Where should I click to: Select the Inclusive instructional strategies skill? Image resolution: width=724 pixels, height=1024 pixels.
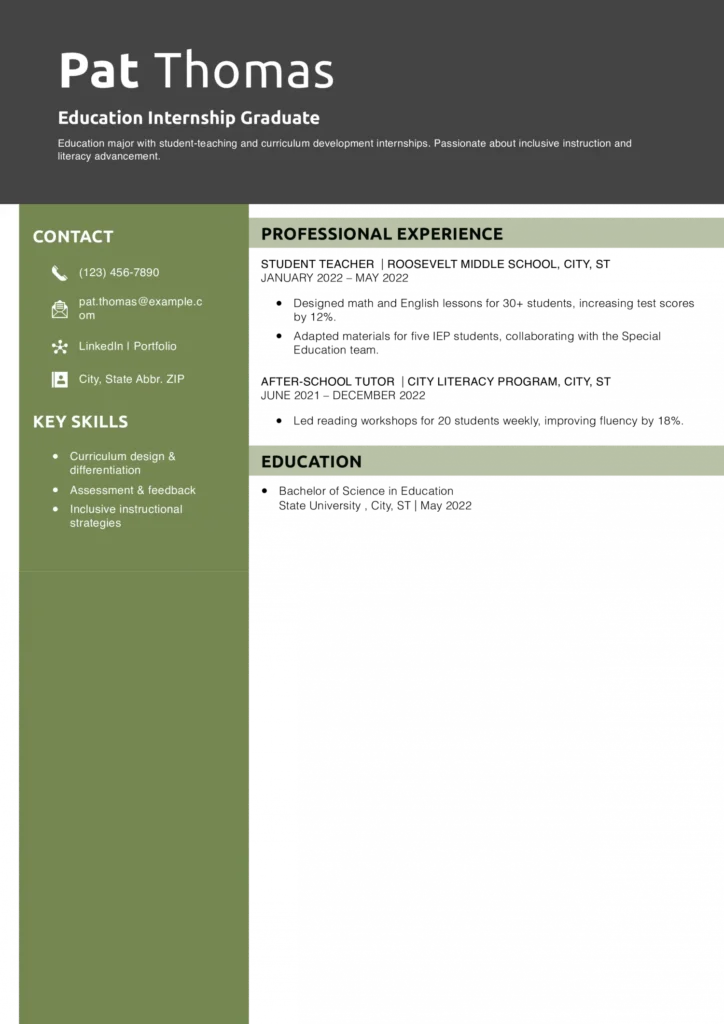(126, 516)
